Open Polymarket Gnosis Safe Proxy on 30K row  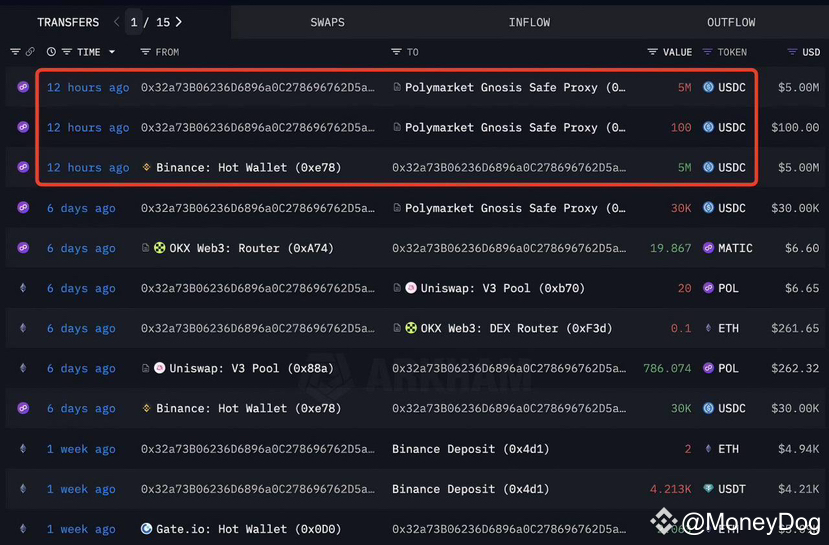(x=515, y=208)
